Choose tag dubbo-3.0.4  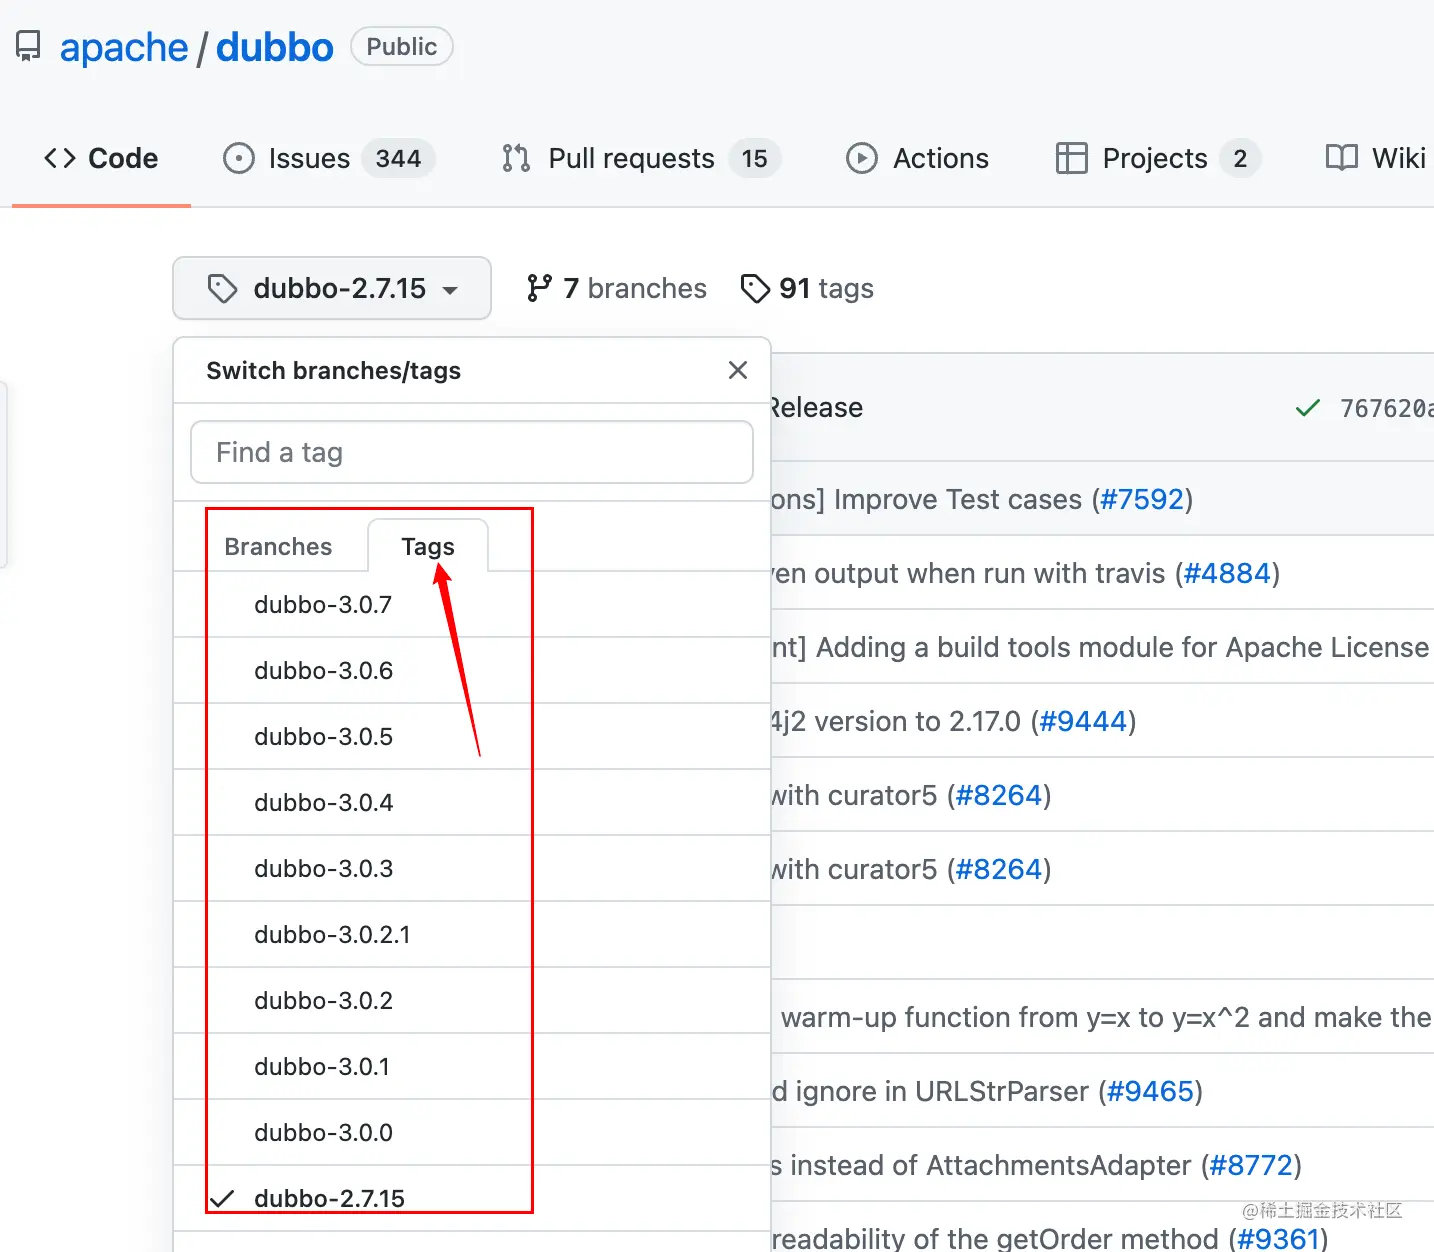pyautogui.click(x=472, y=802)
